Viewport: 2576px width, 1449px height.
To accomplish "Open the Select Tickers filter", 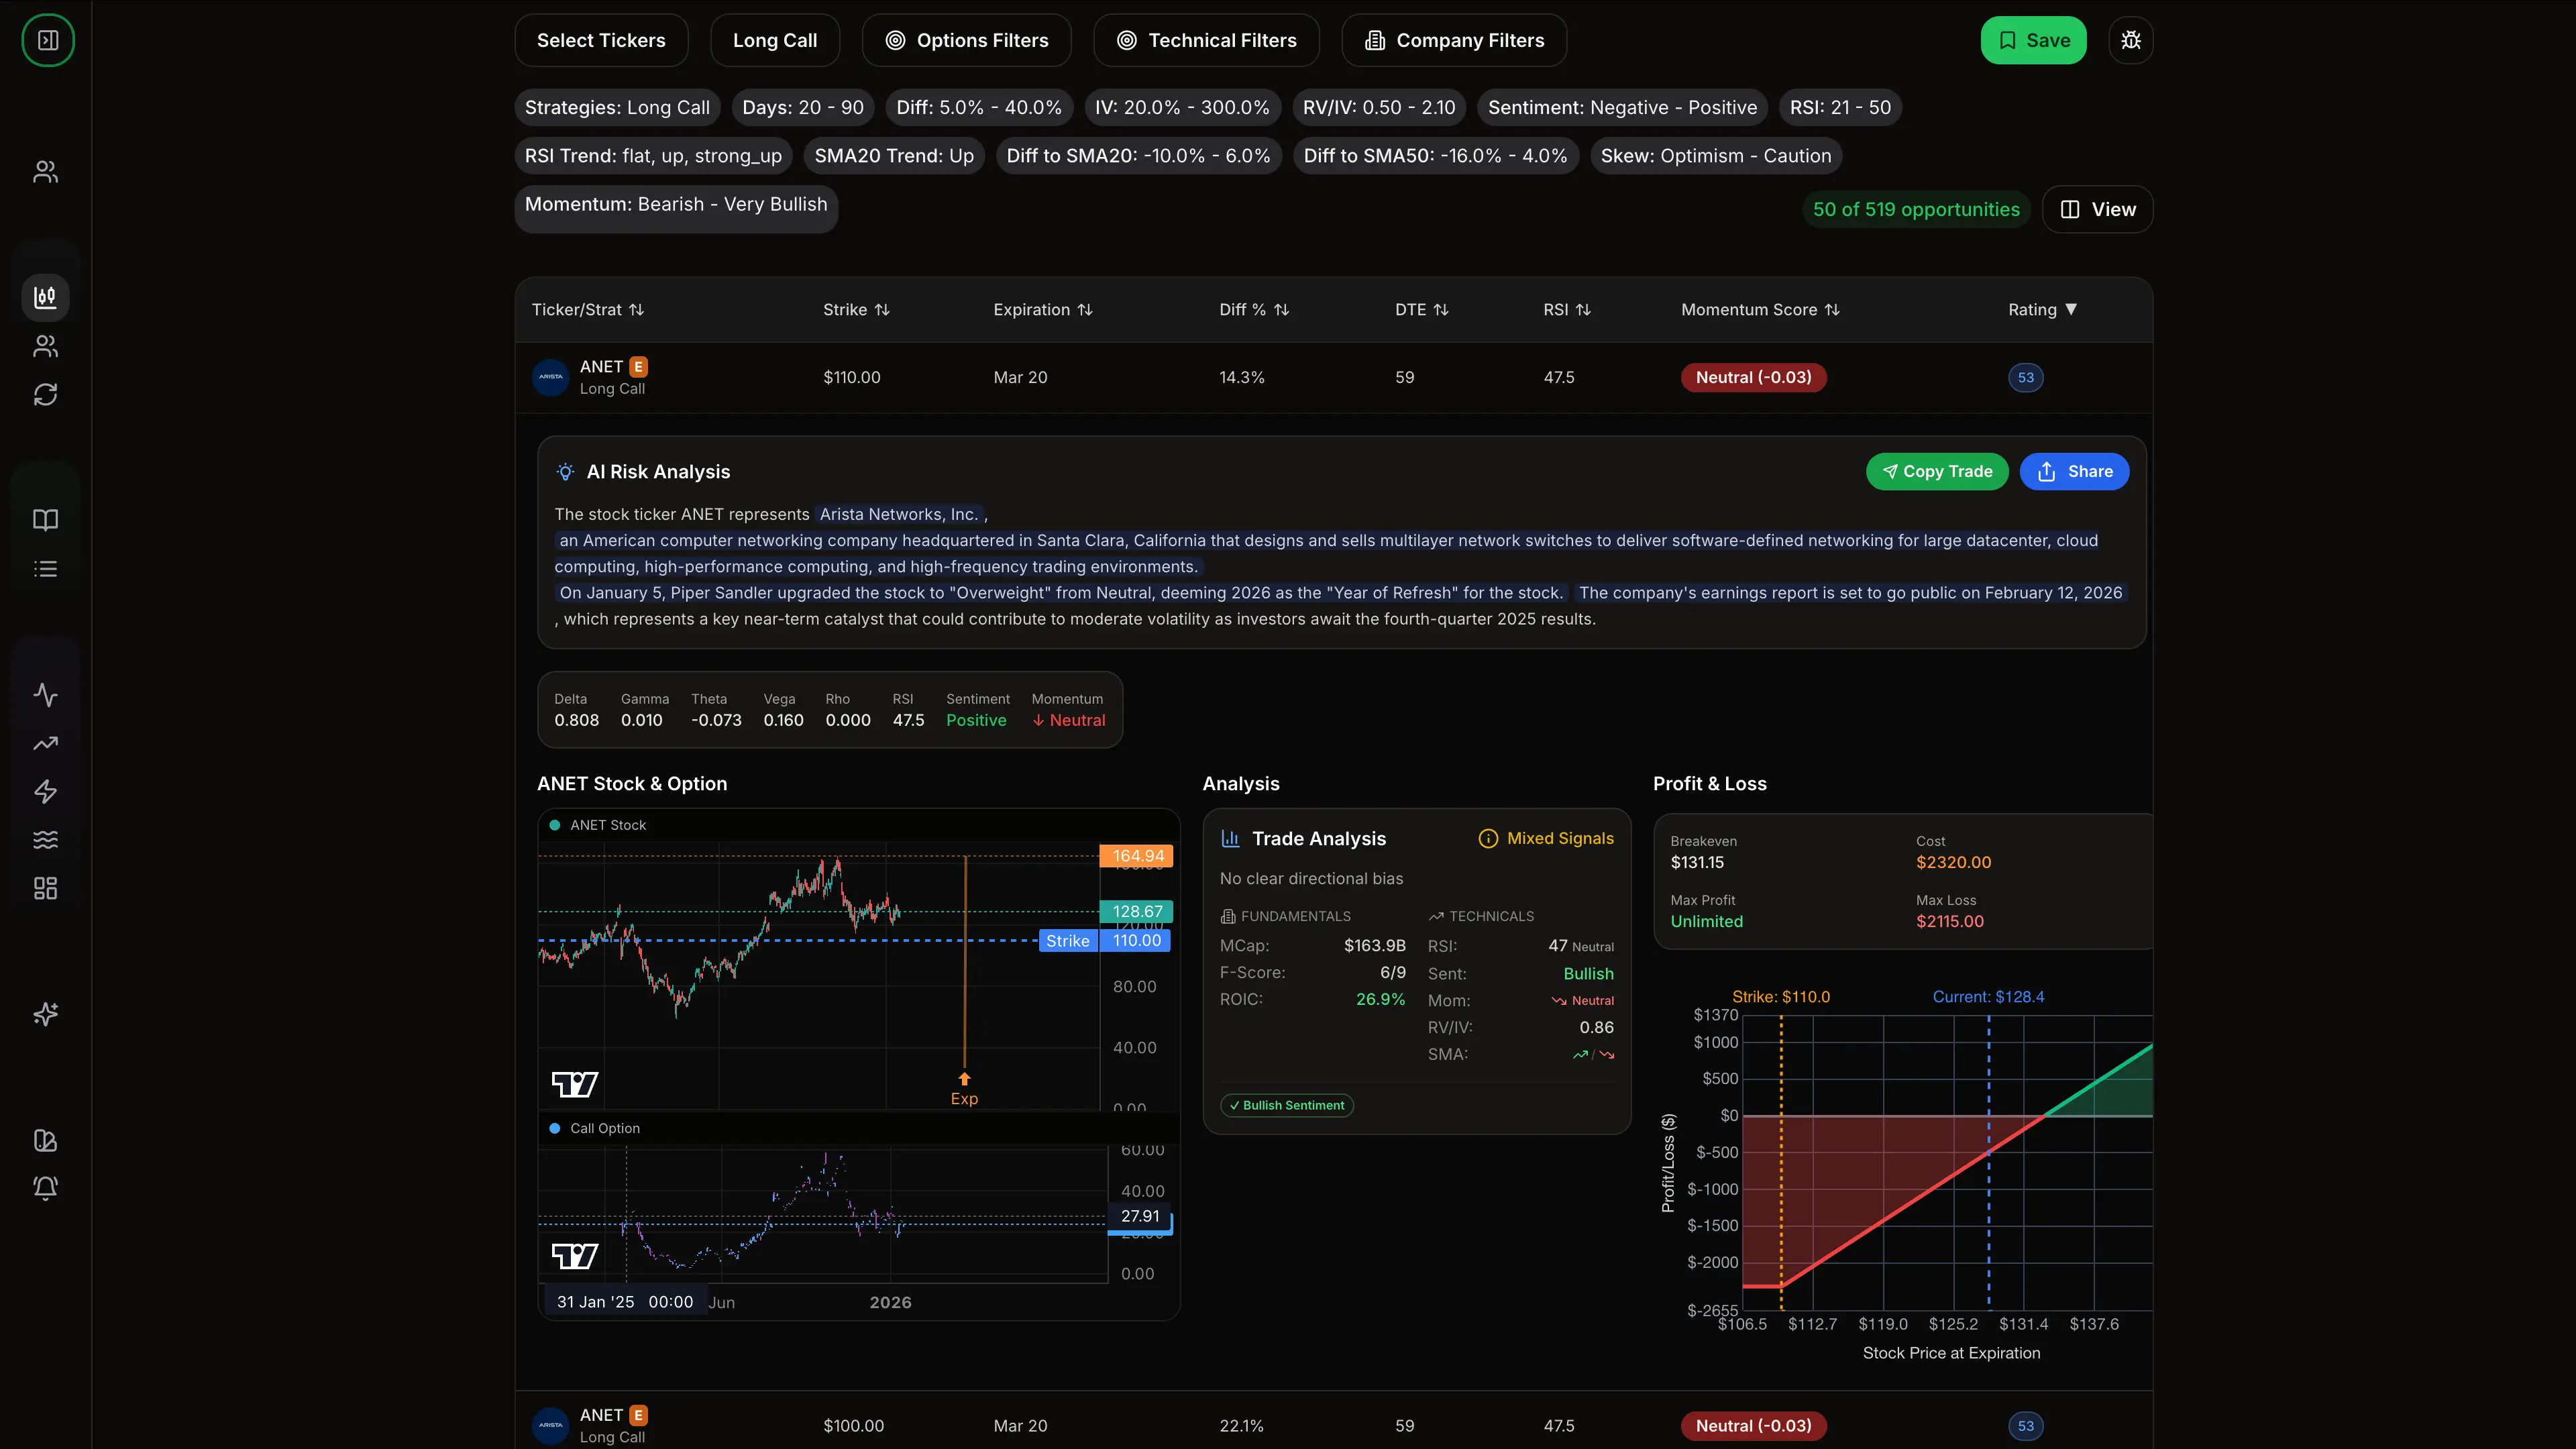I will 601,40.
